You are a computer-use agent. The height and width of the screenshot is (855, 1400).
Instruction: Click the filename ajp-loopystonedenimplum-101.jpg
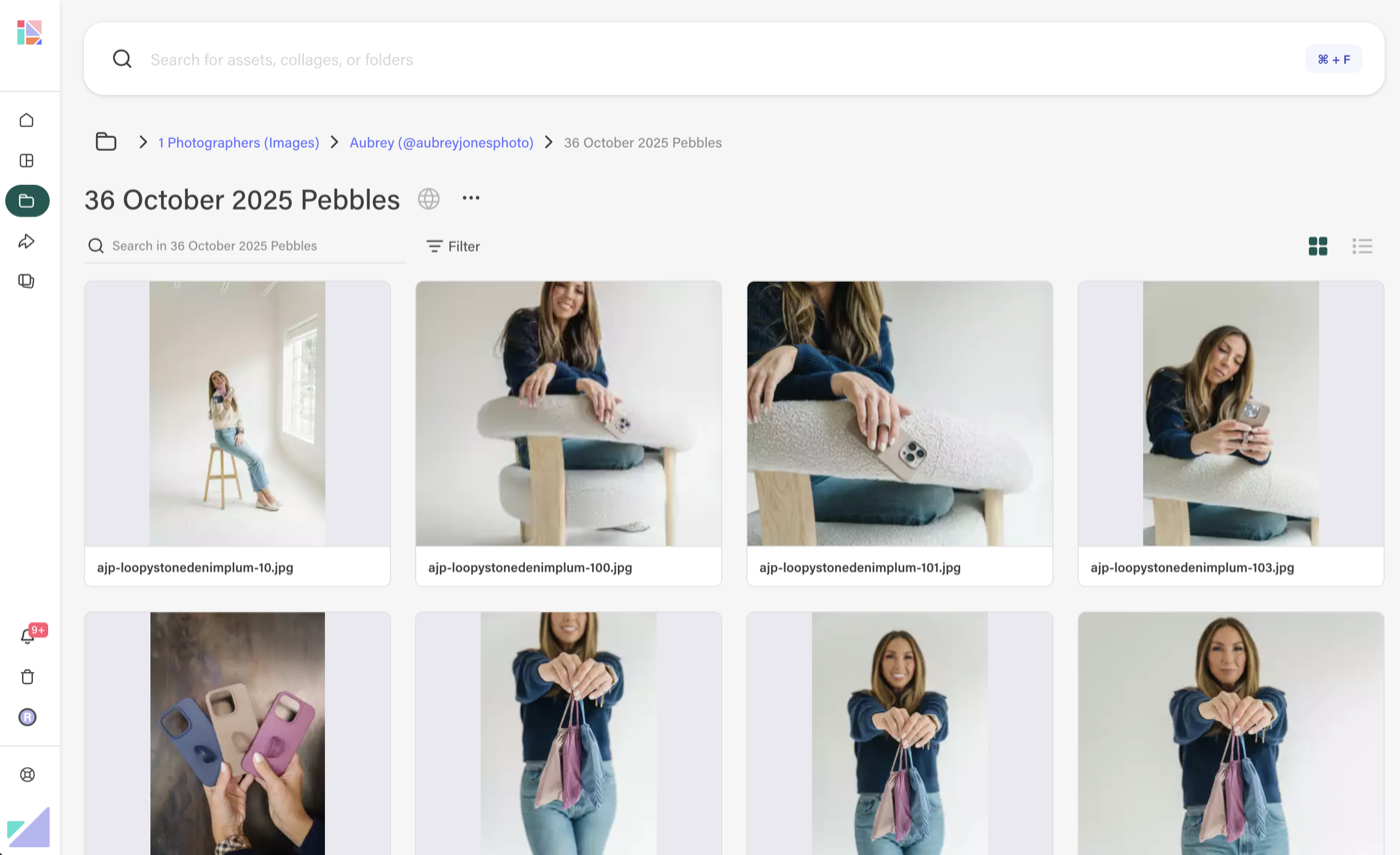[x=860, y=568]
